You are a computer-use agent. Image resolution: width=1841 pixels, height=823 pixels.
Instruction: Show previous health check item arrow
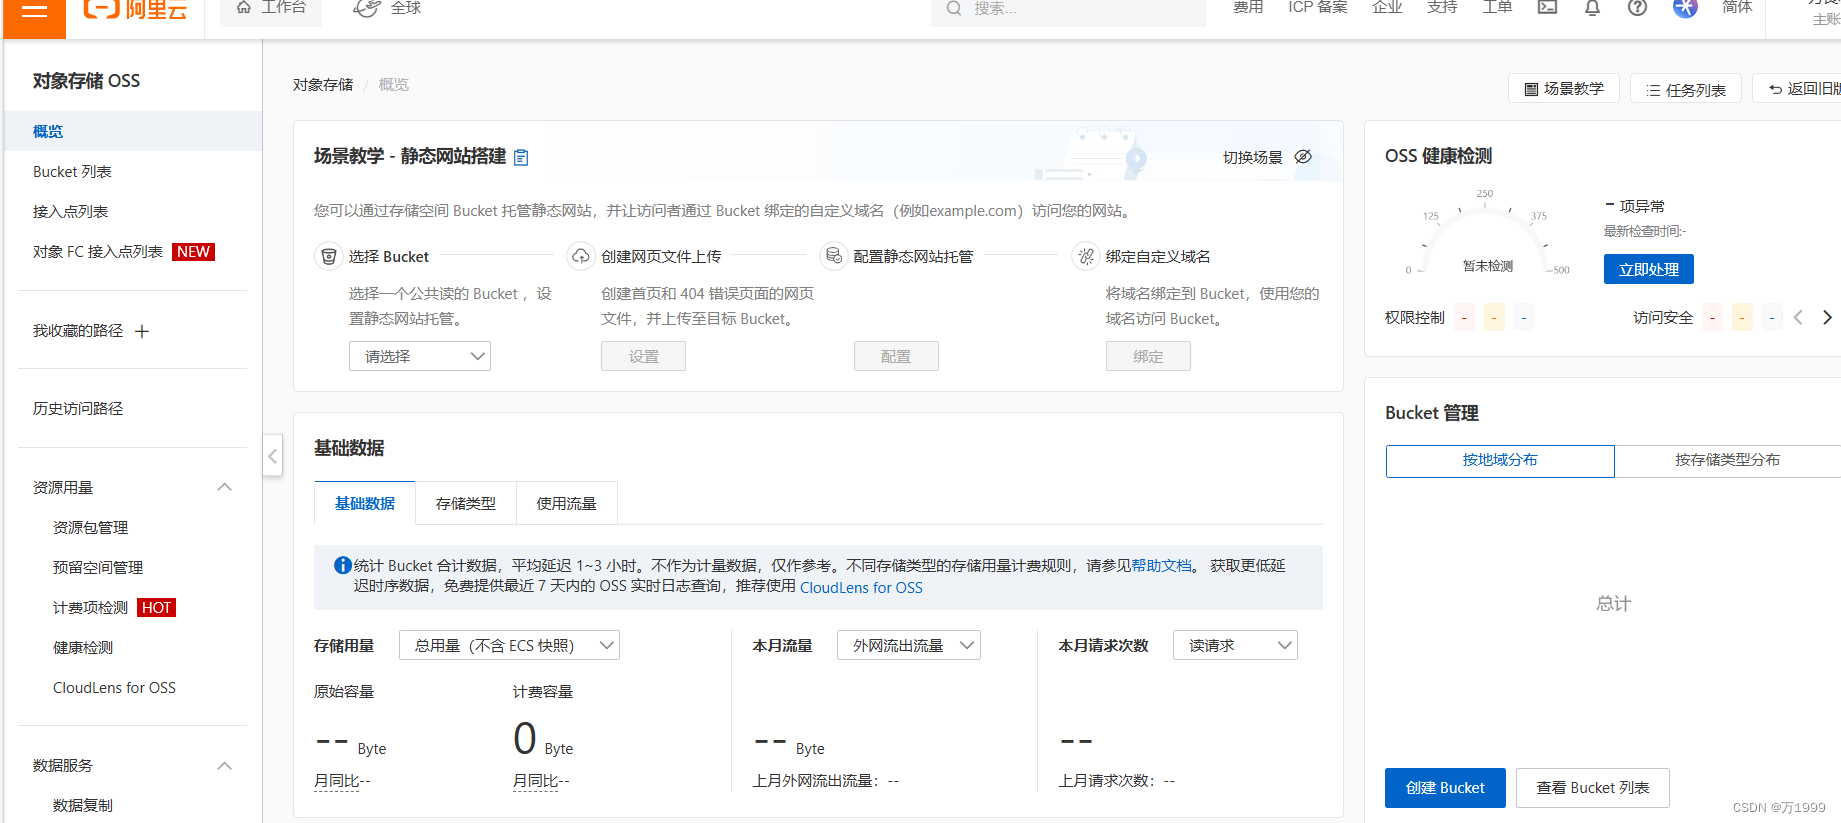(x=1798, y=317)
